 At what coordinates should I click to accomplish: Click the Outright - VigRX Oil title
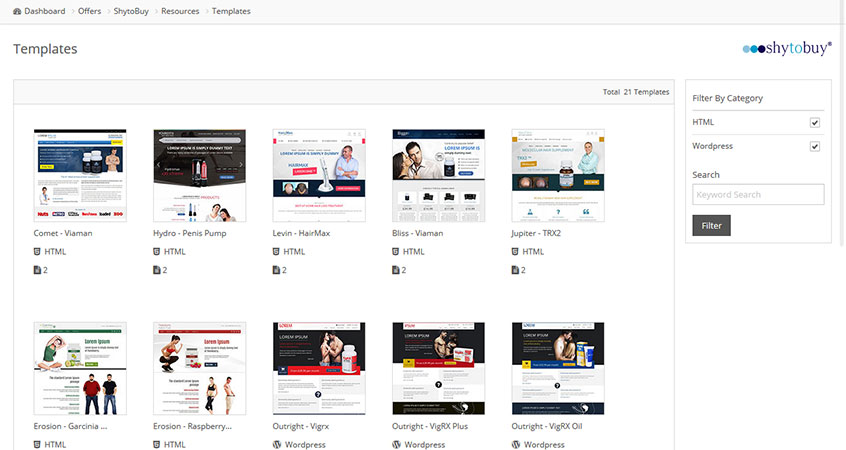point(547,426)
